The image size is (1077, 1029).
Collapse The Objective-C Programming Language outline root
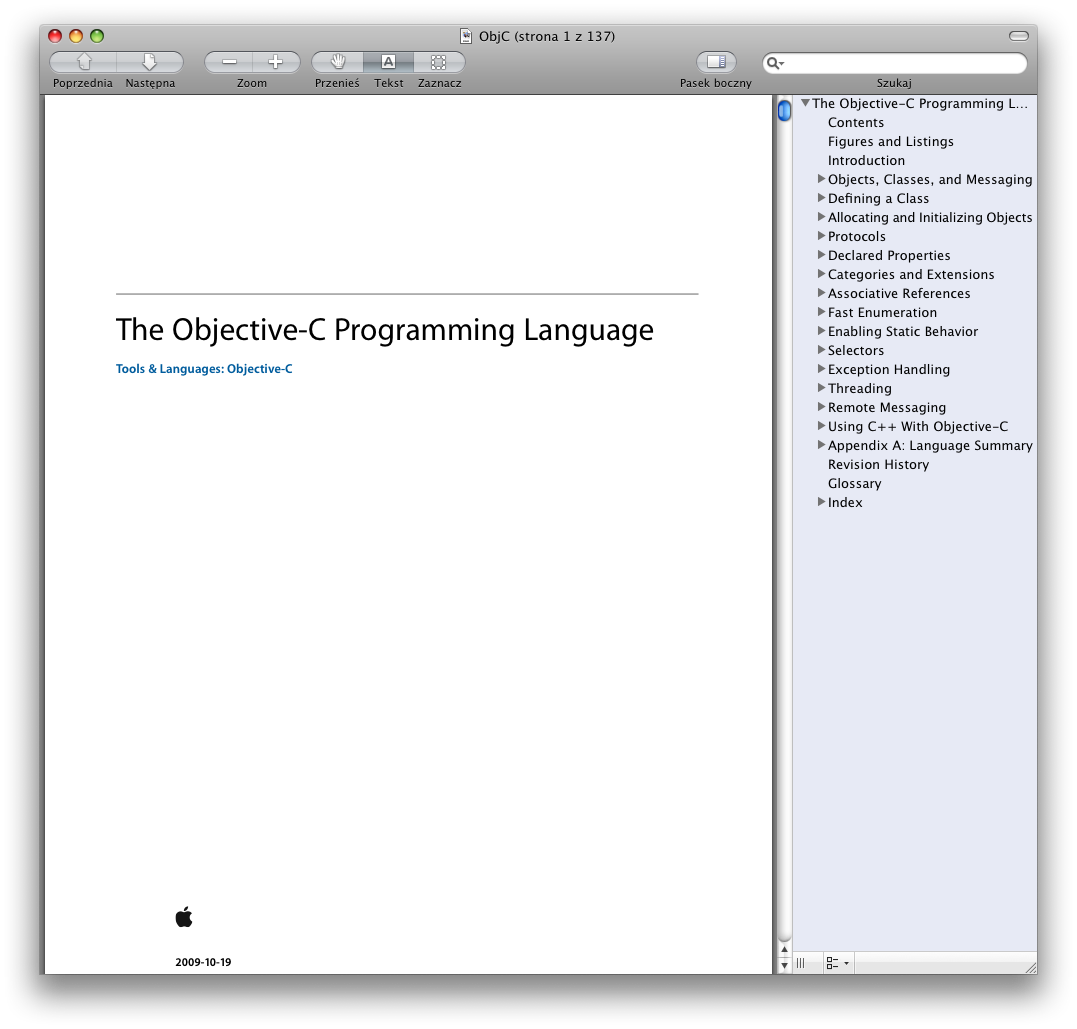[x=805, y=103]
